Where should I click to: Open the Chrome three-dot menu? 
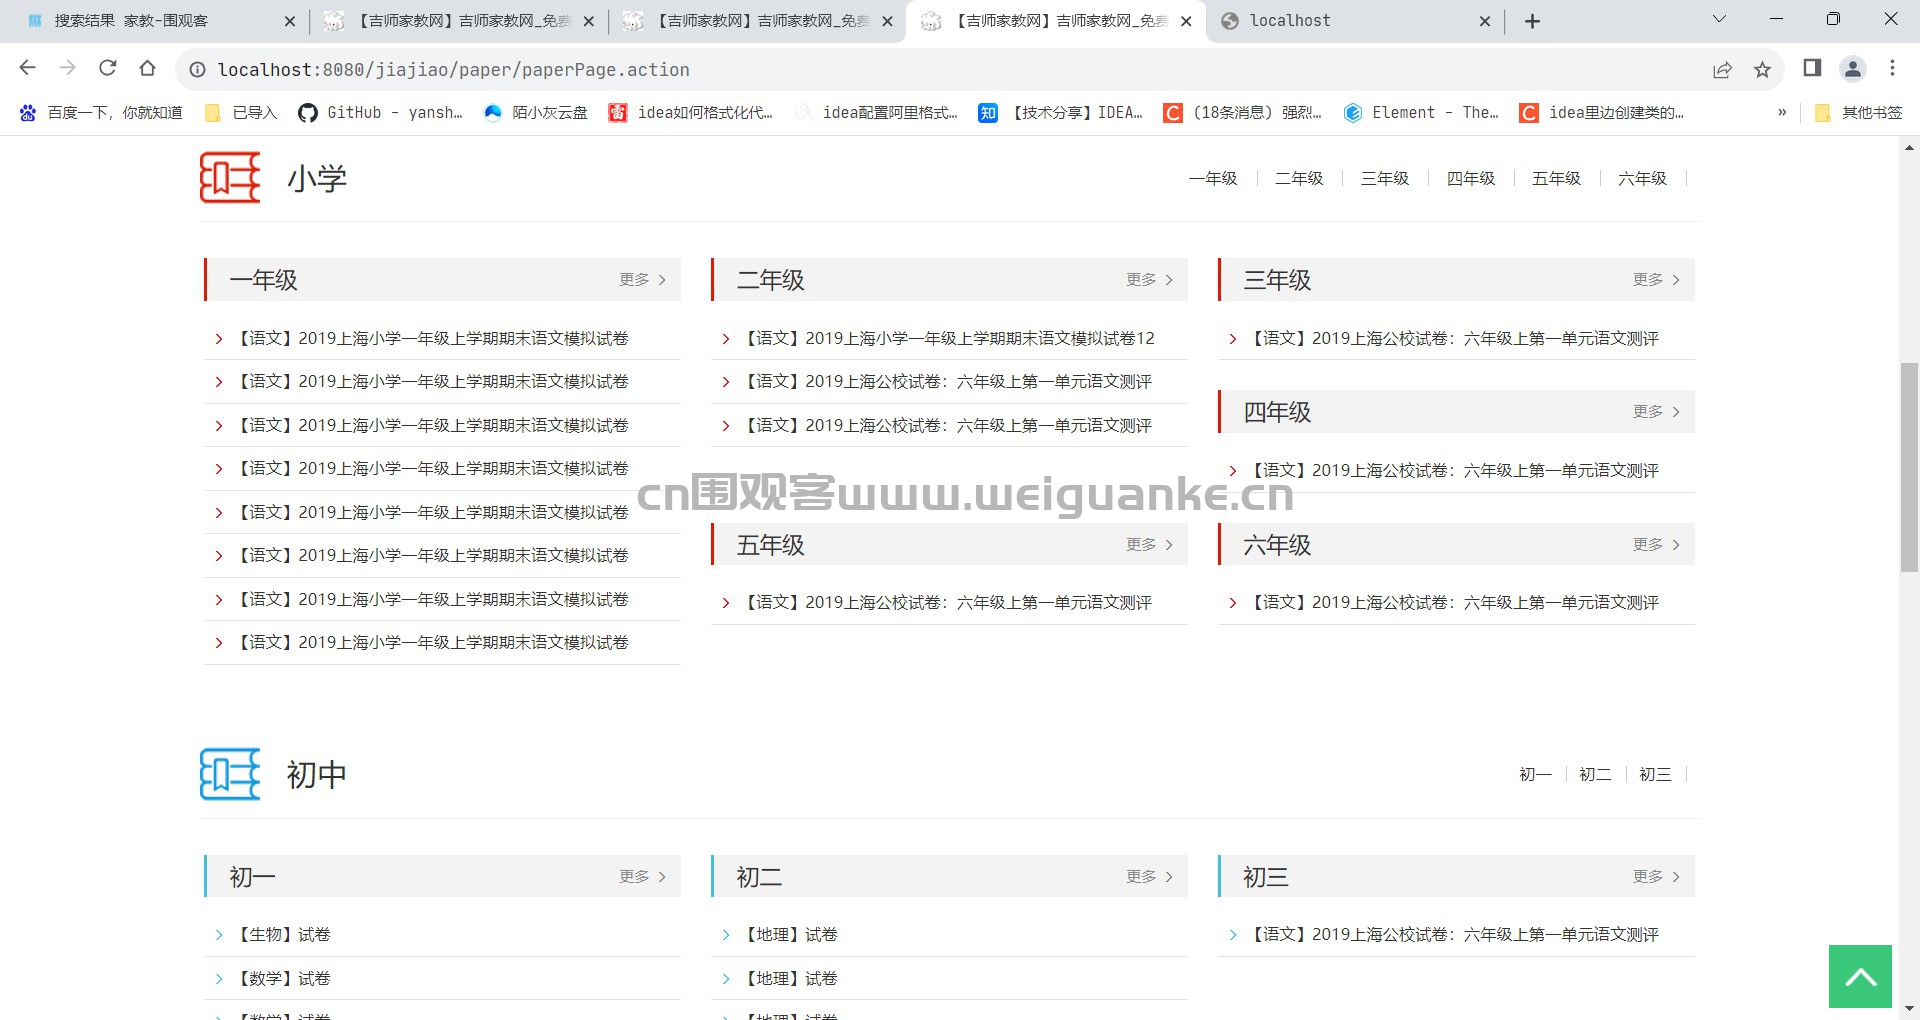tap(1892, 68)
